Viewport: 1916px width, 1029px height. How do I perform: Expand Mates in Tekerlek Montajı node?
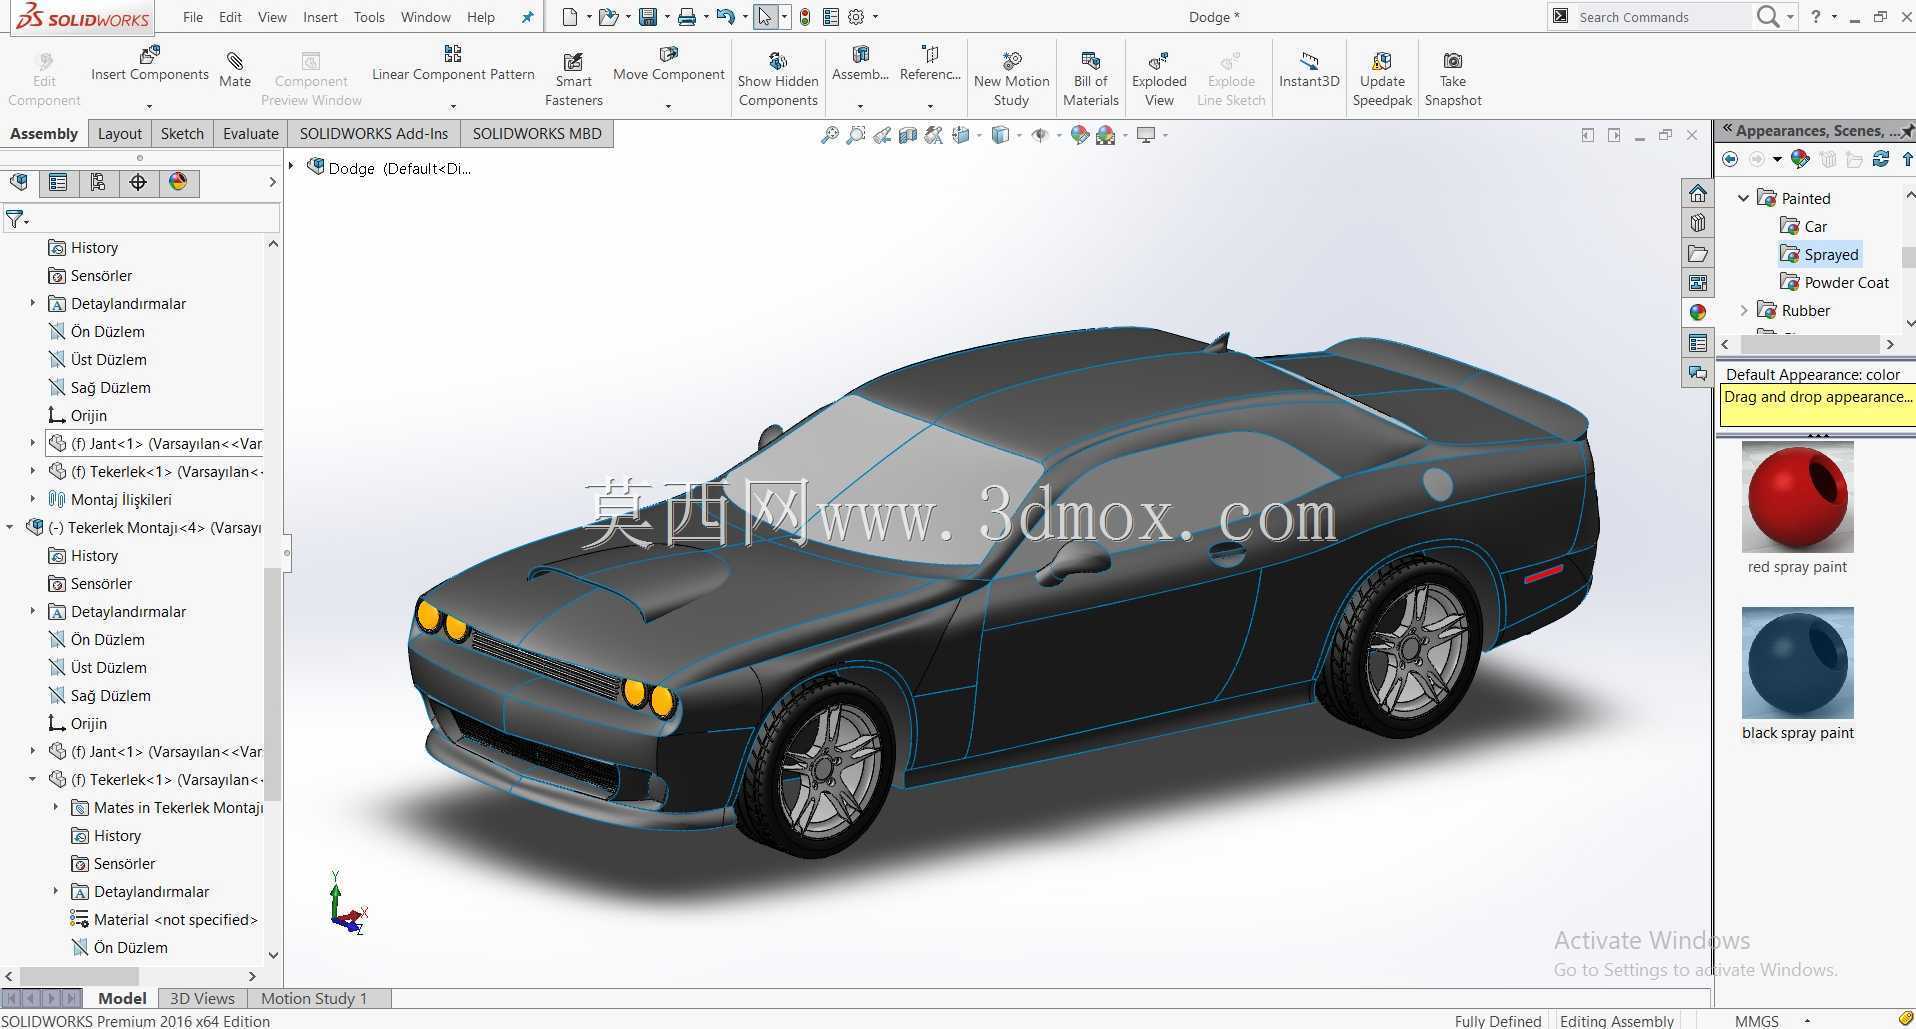[56, 807]
